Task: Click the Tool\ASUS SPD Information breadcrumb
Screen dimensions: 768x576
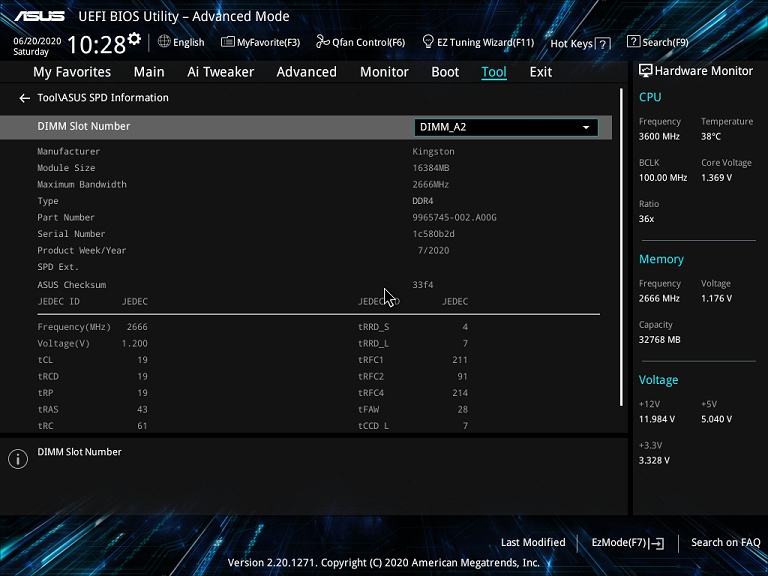Action: [x=103, y=97]
